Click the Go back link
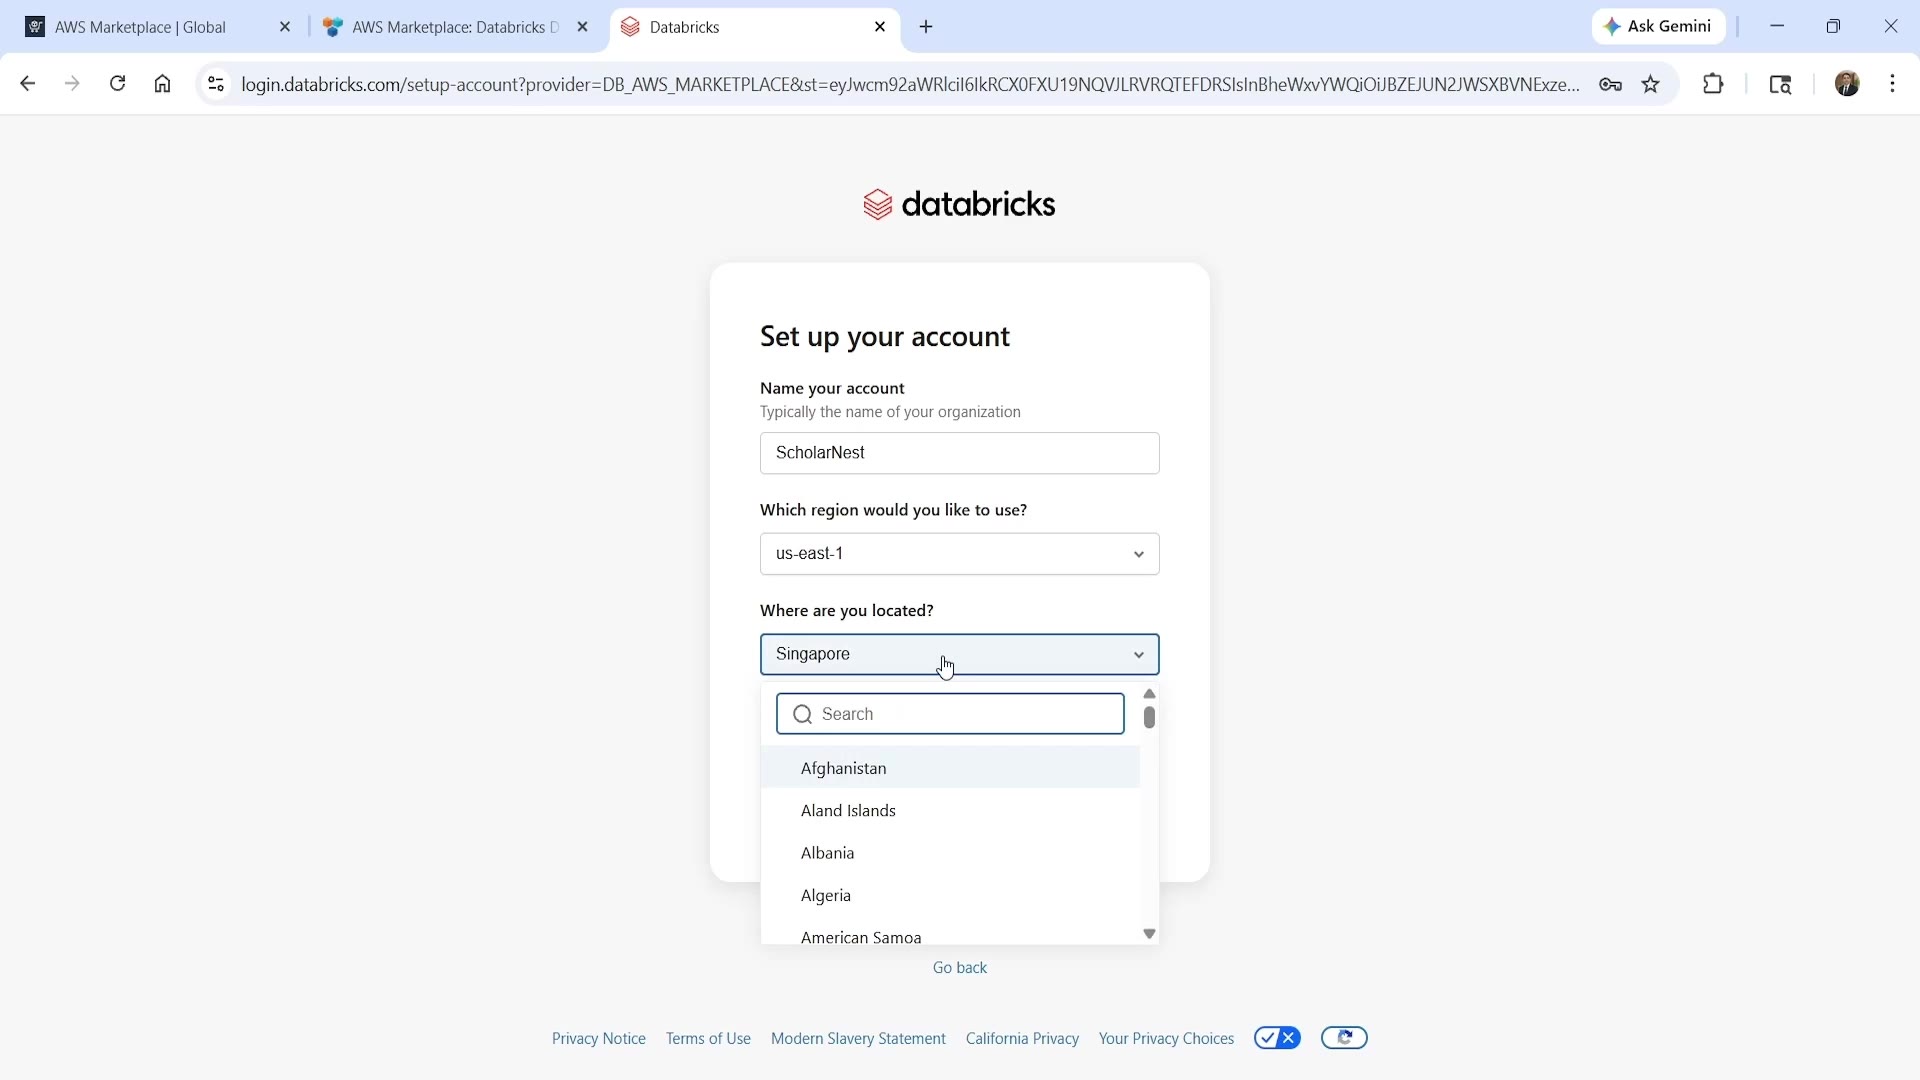1920x1080 pixels. coord(960,968)
